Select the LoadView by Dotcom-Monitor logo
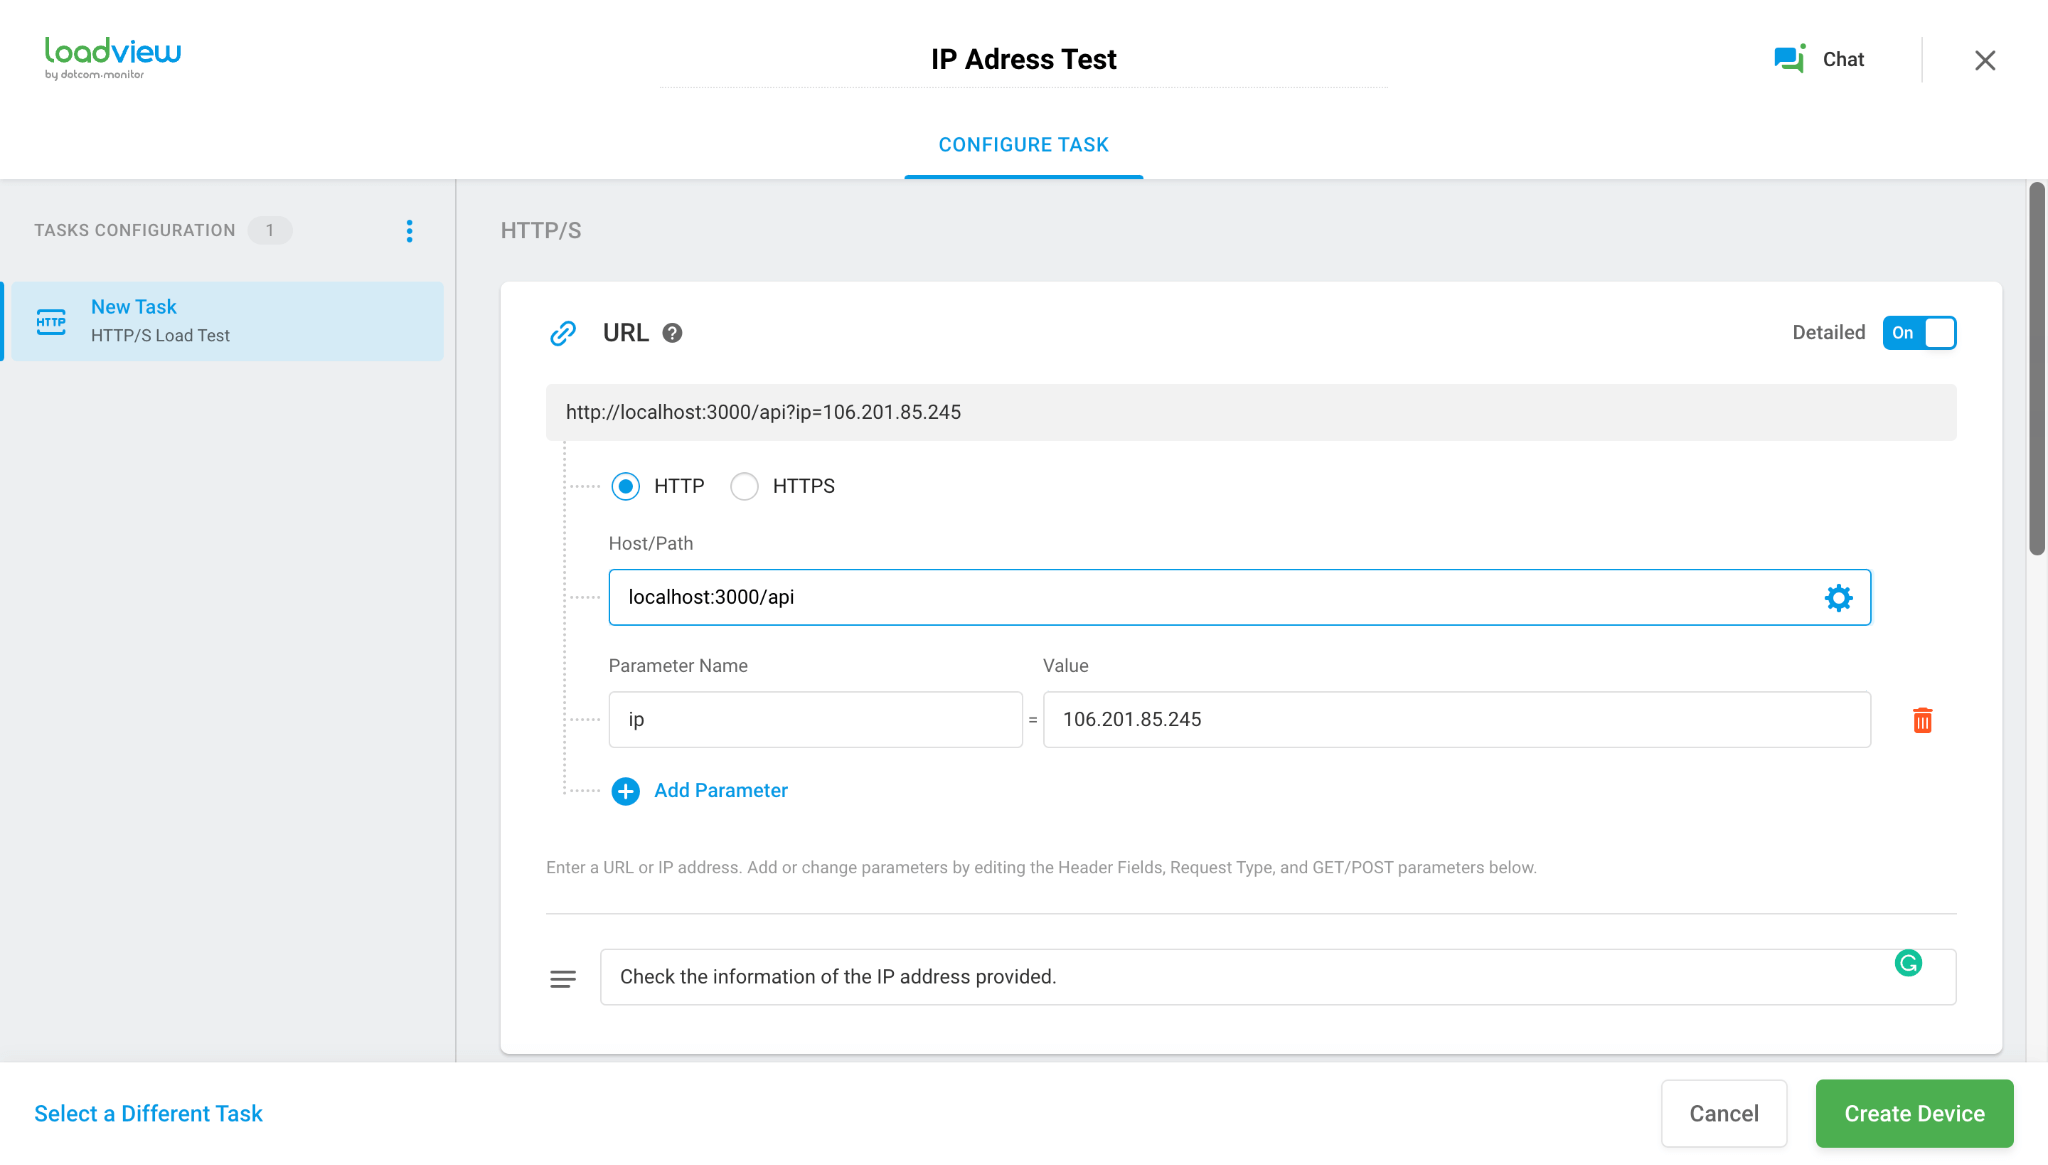The image size is (2048, 1165). click(115, 58)
